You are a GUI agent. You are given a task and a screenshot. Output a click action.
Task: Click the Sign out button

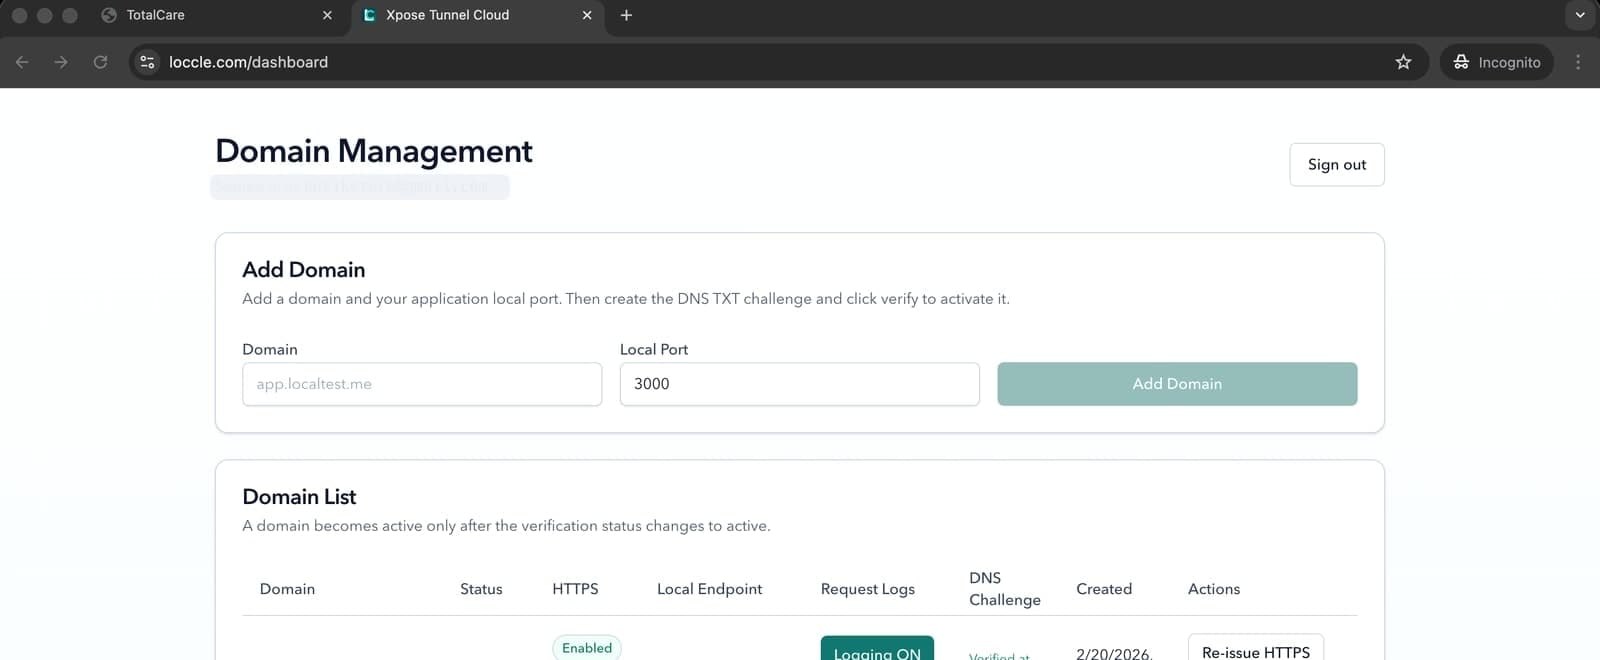tap(1337, 164)
